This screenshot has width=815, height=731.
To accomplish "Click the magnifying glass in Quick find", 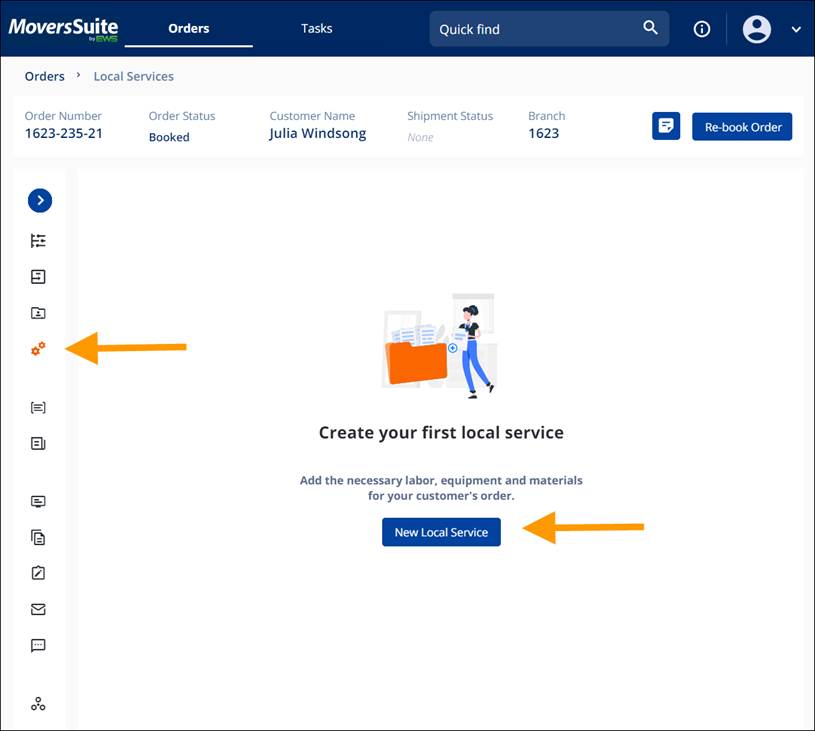I will point(649,28).
